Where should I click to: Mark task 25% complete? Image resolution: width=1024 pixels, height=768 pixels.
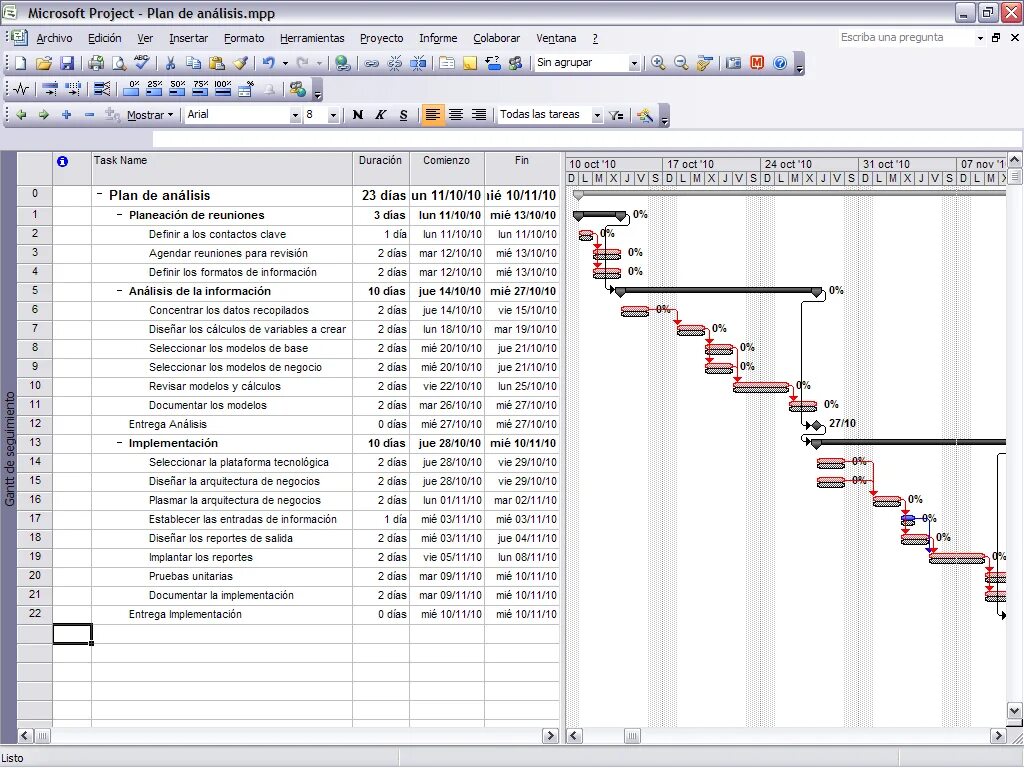[155, 89]
